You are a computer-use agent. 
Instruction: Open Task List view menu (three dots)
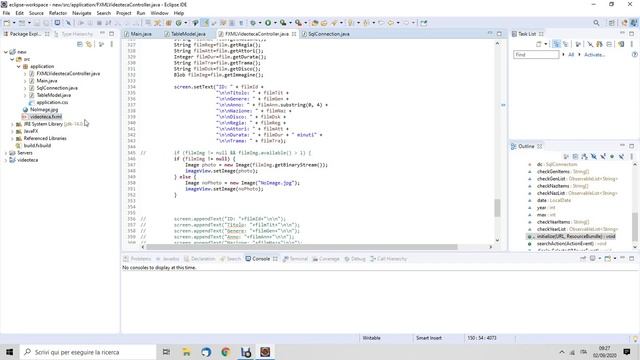tap(632, 44)
